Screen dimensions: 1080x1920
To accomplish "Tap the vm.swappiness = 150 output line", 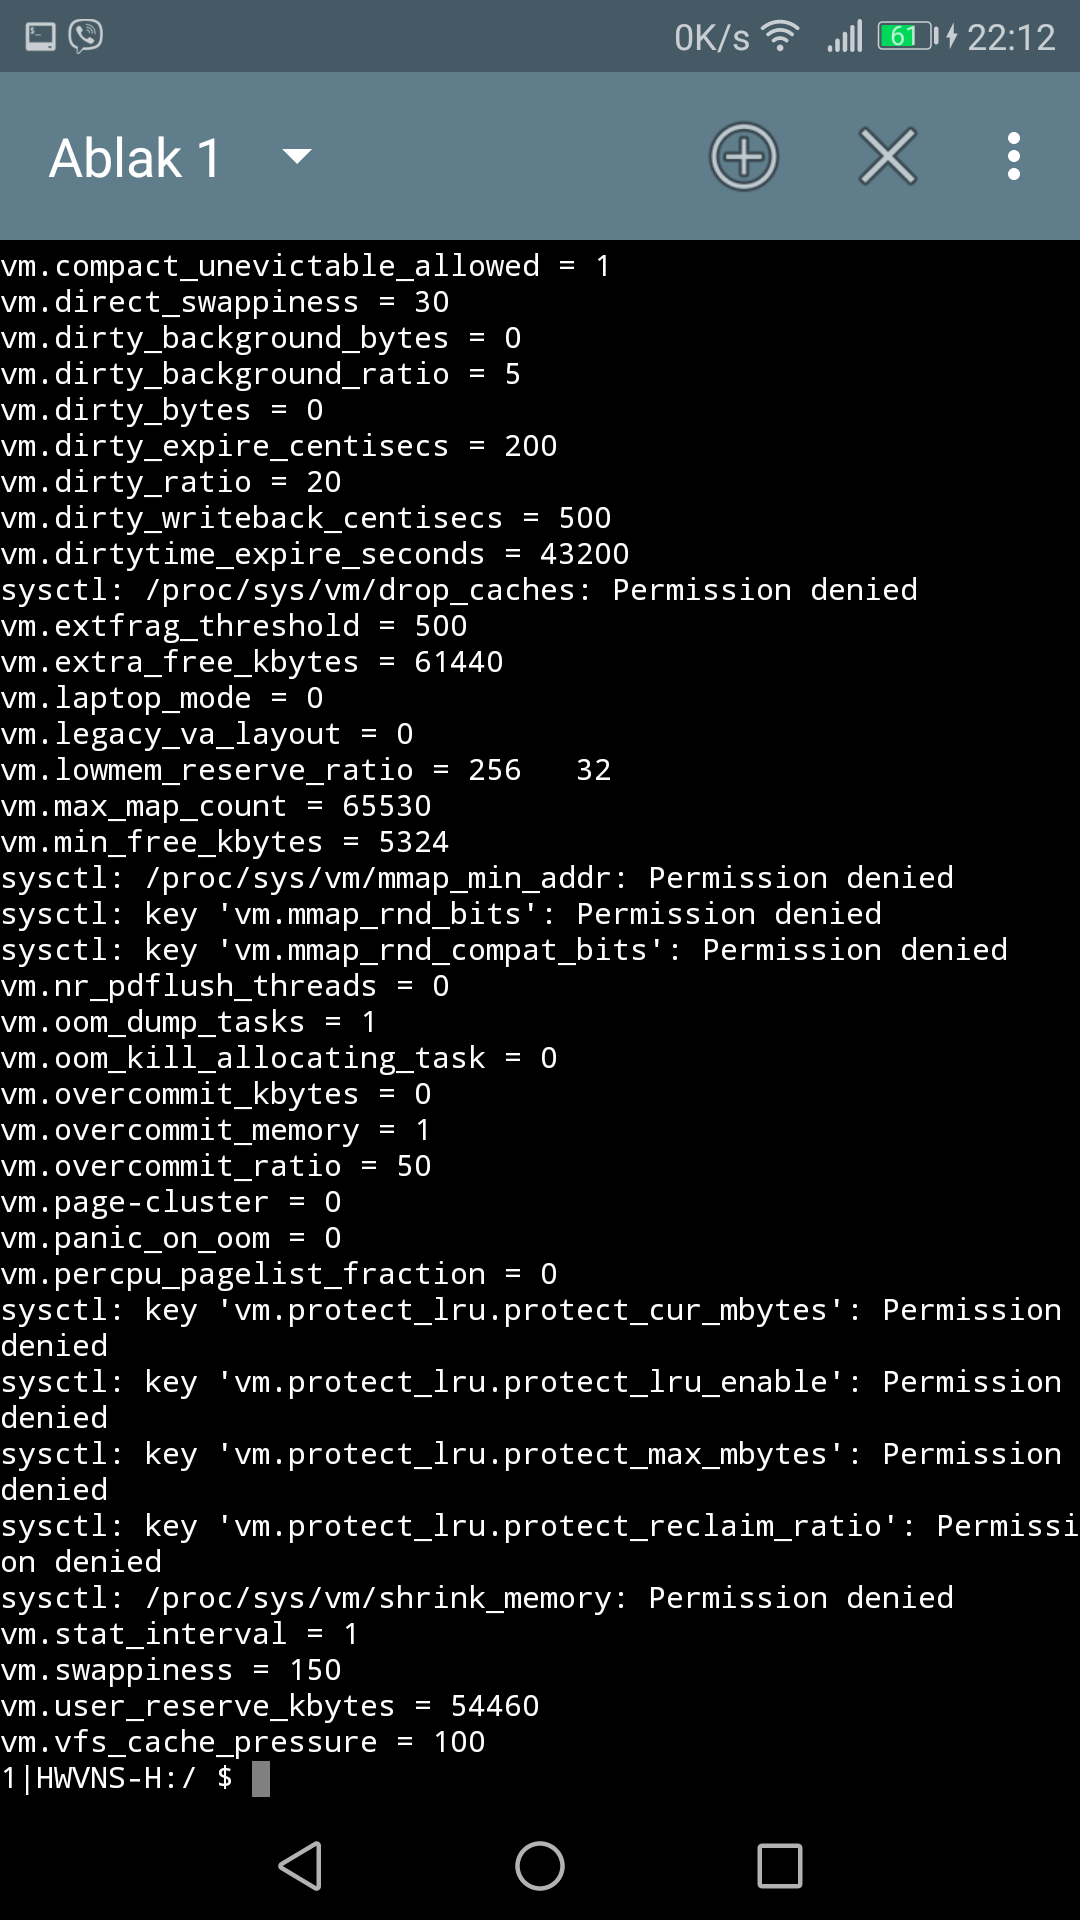I will [x=171, y=1670].
